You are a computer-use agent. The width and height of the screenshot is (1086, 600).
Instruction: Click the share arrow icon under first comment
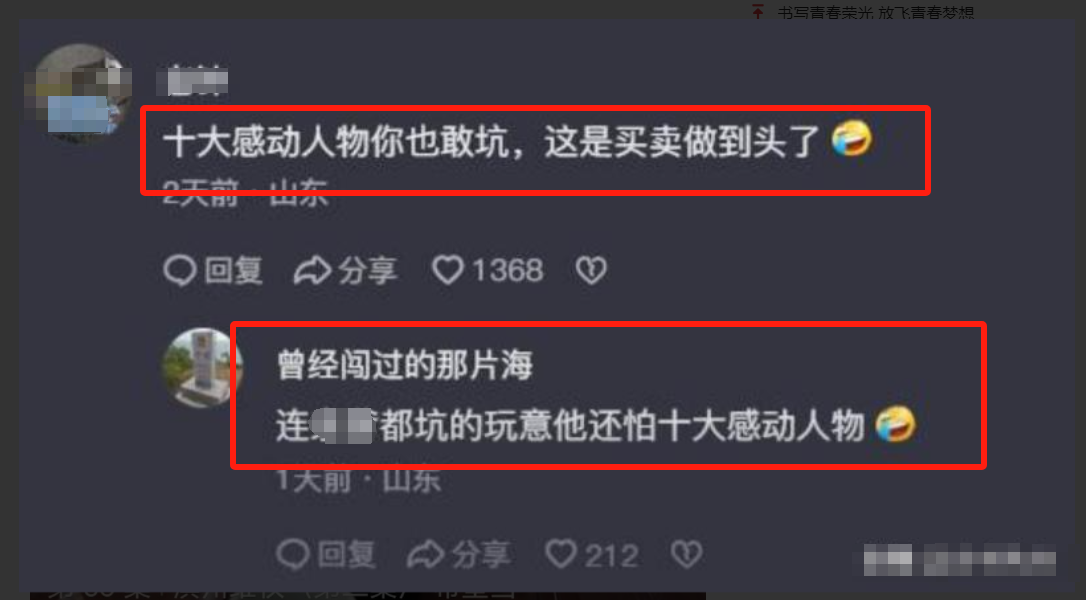click(x=312, y=270)
